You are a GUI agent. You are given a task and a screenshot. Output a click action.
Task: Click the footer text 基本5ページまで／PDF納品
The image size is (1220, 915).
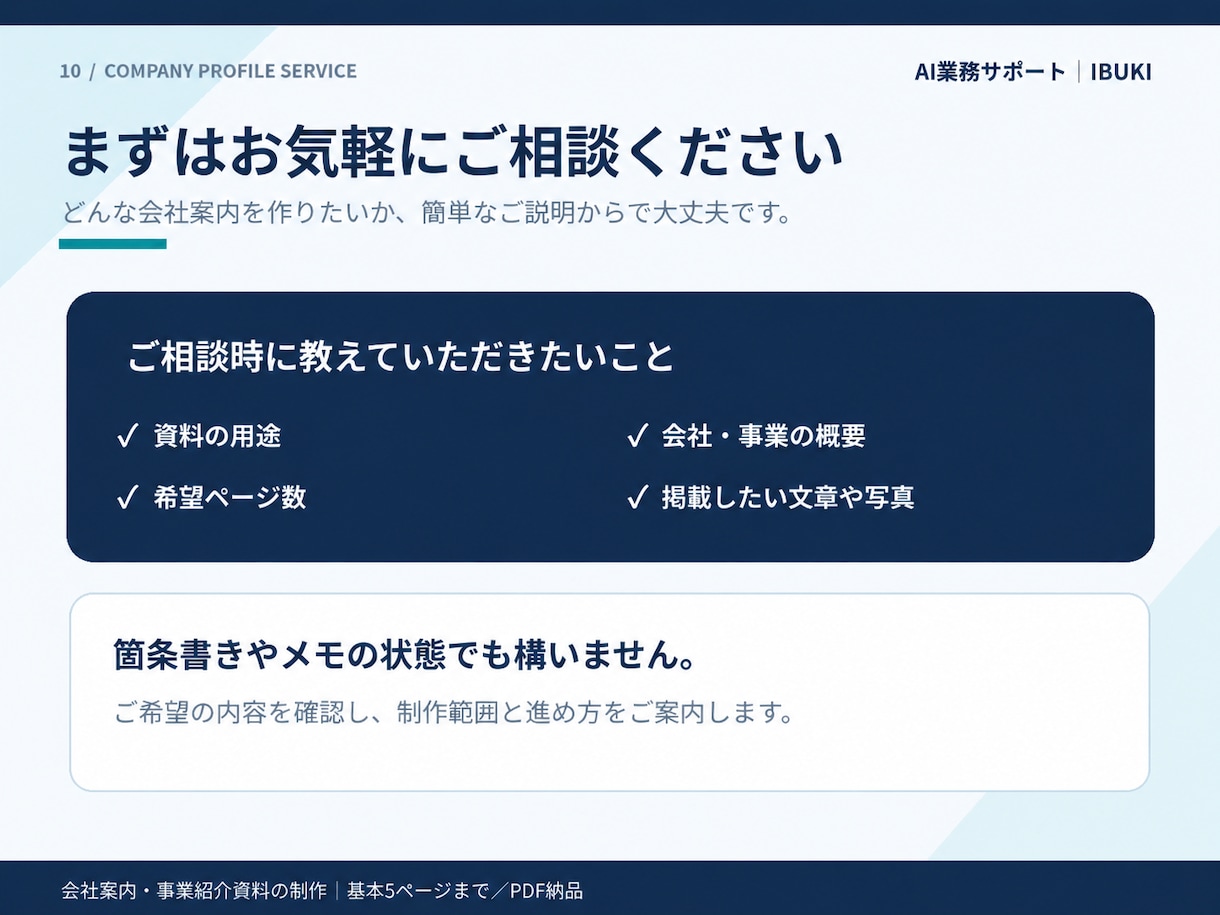[465, 890]
